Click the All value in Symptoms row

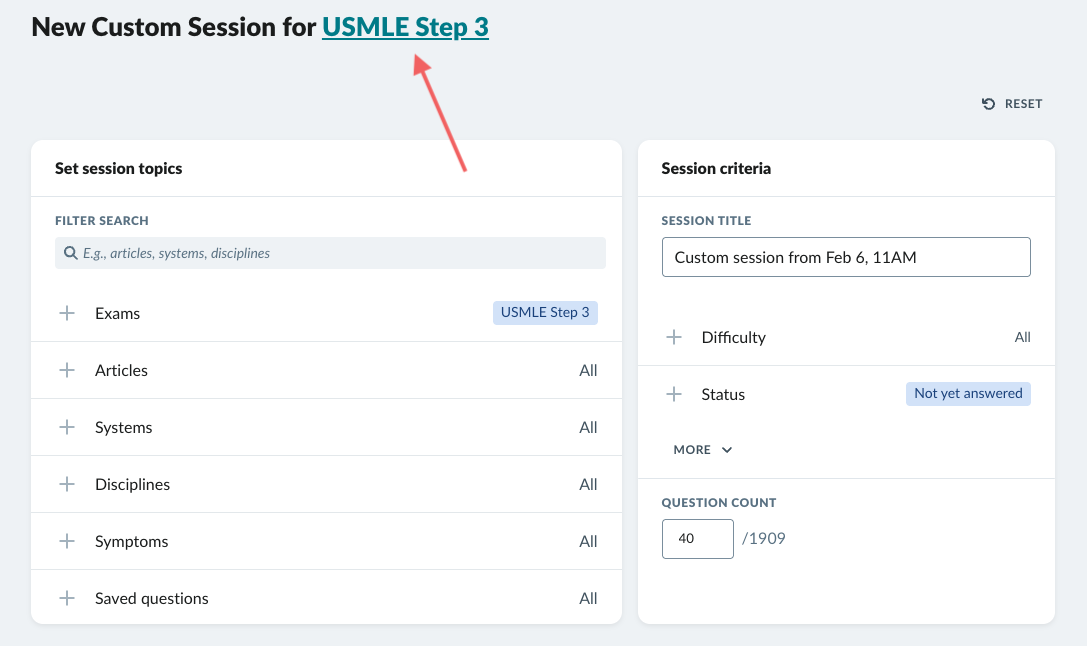[588, 541]
